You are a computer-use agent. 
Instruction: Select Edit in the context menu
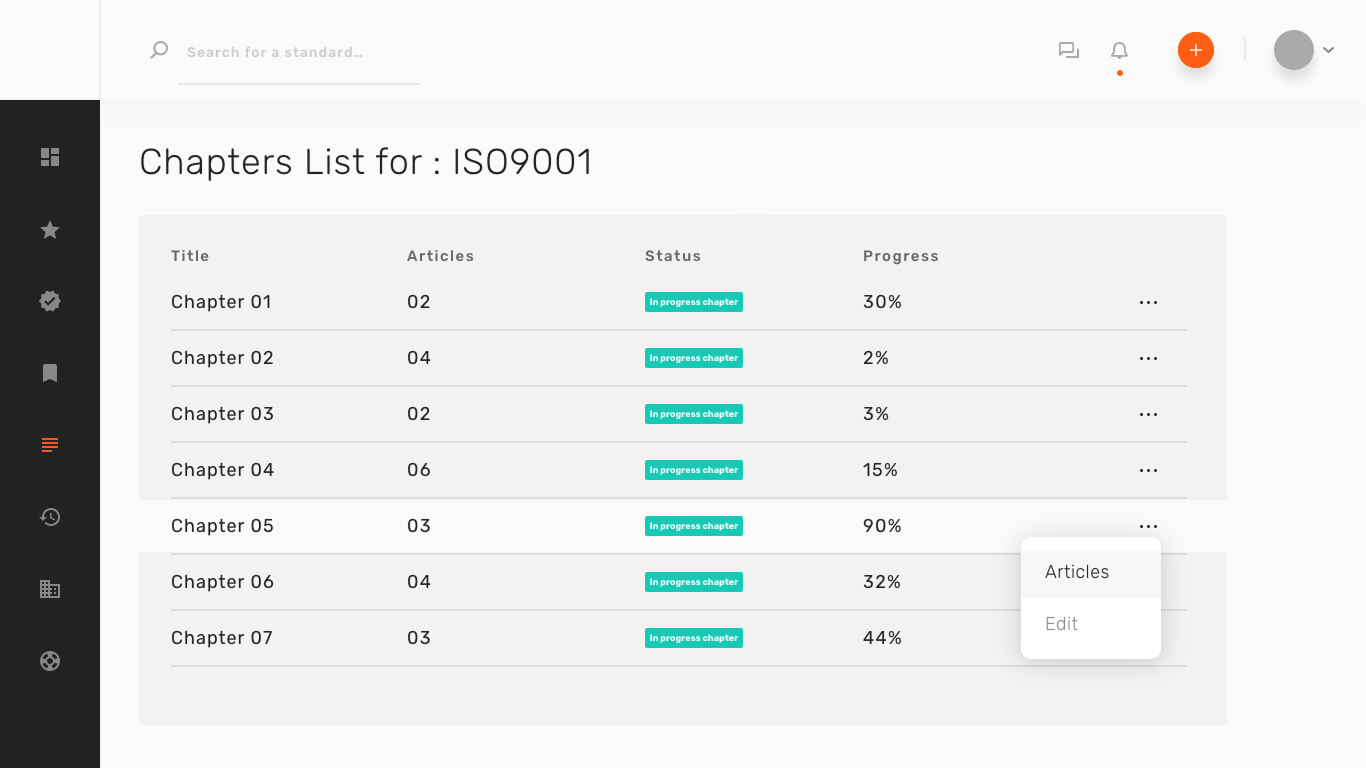1061,624
